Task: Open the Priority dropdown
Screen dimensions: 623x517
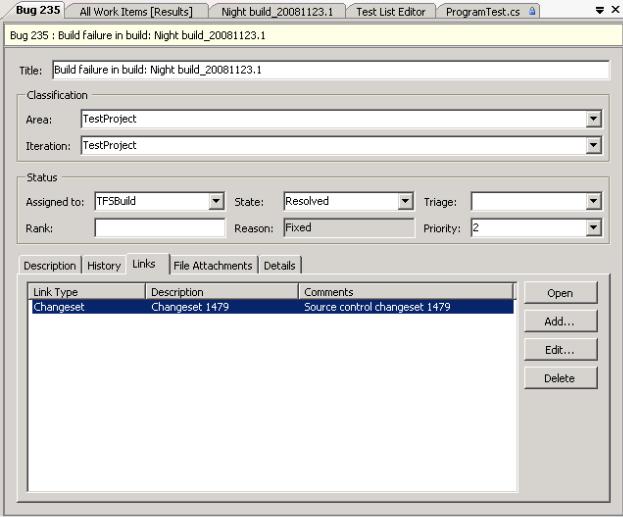Action: (594, 228)
